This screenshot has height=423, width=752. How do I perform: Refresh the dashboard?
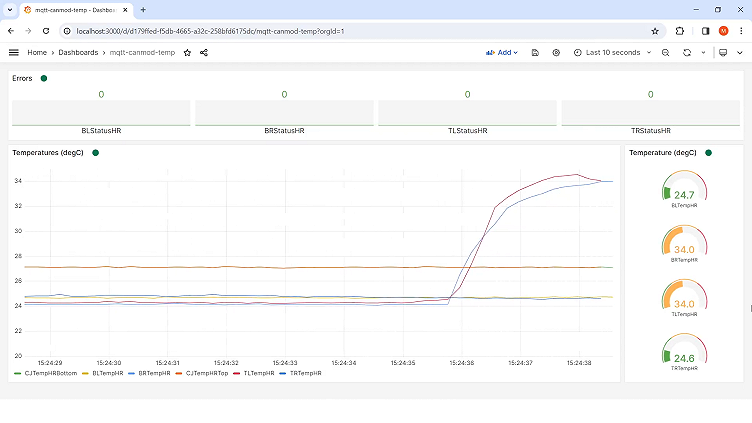687,53
